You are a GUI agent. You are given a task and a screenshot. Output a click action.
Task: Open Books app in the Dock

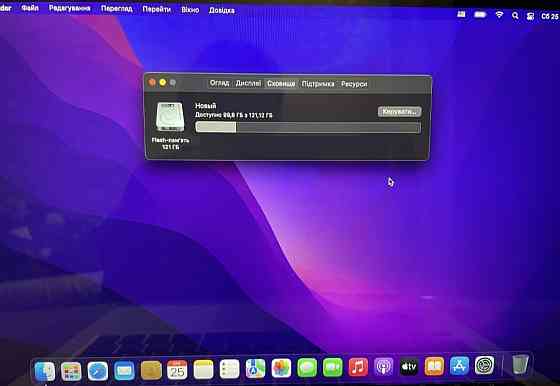pyautogui.click(x=434, y=366)
